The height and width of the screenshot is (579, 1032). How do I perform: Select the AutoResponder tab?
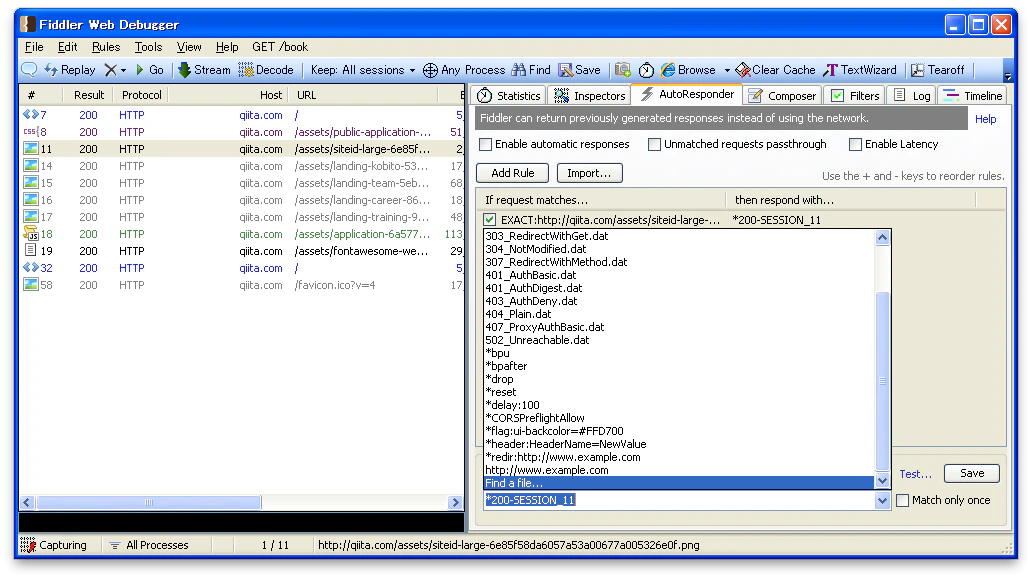click(x=686, y=94)
